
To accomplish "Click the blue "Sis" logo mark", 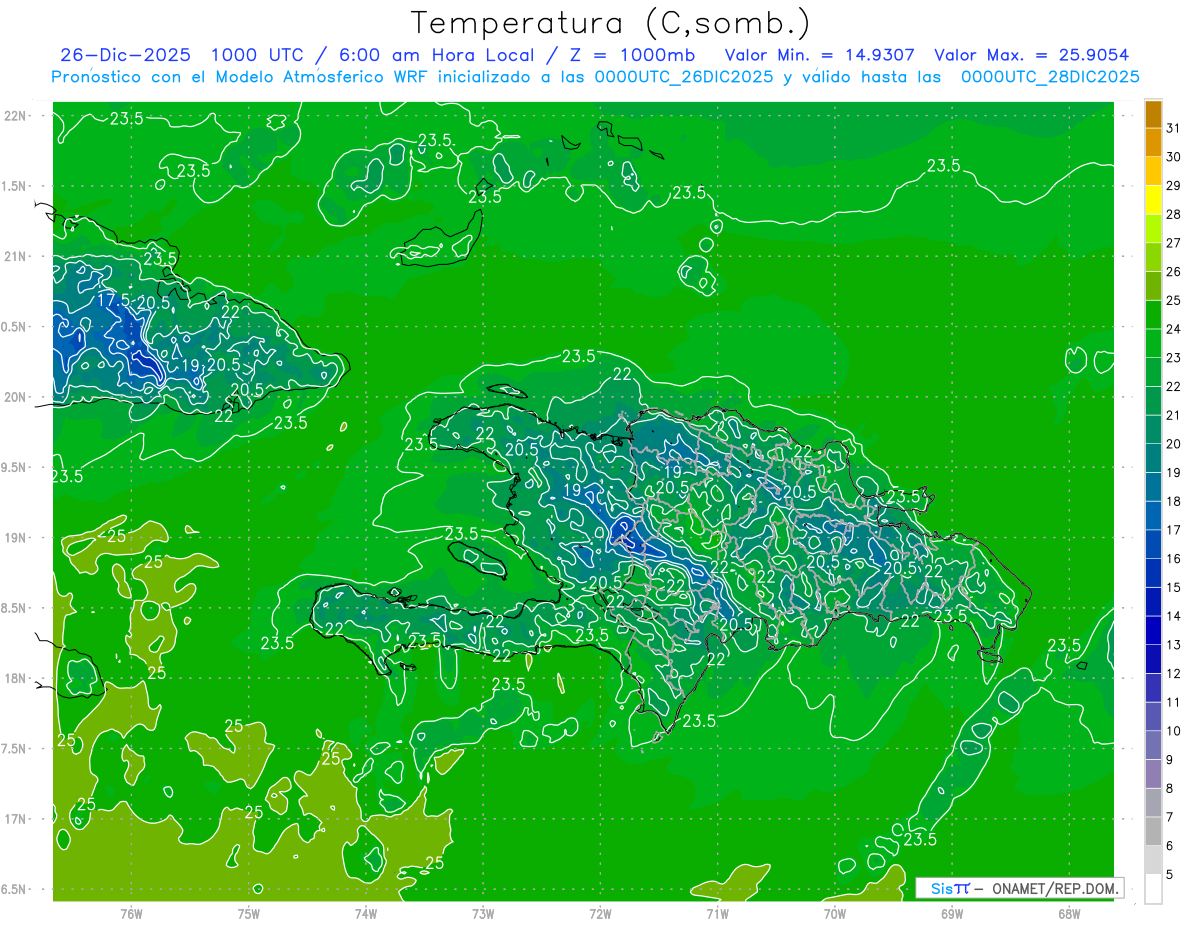I will coord(942,888).
